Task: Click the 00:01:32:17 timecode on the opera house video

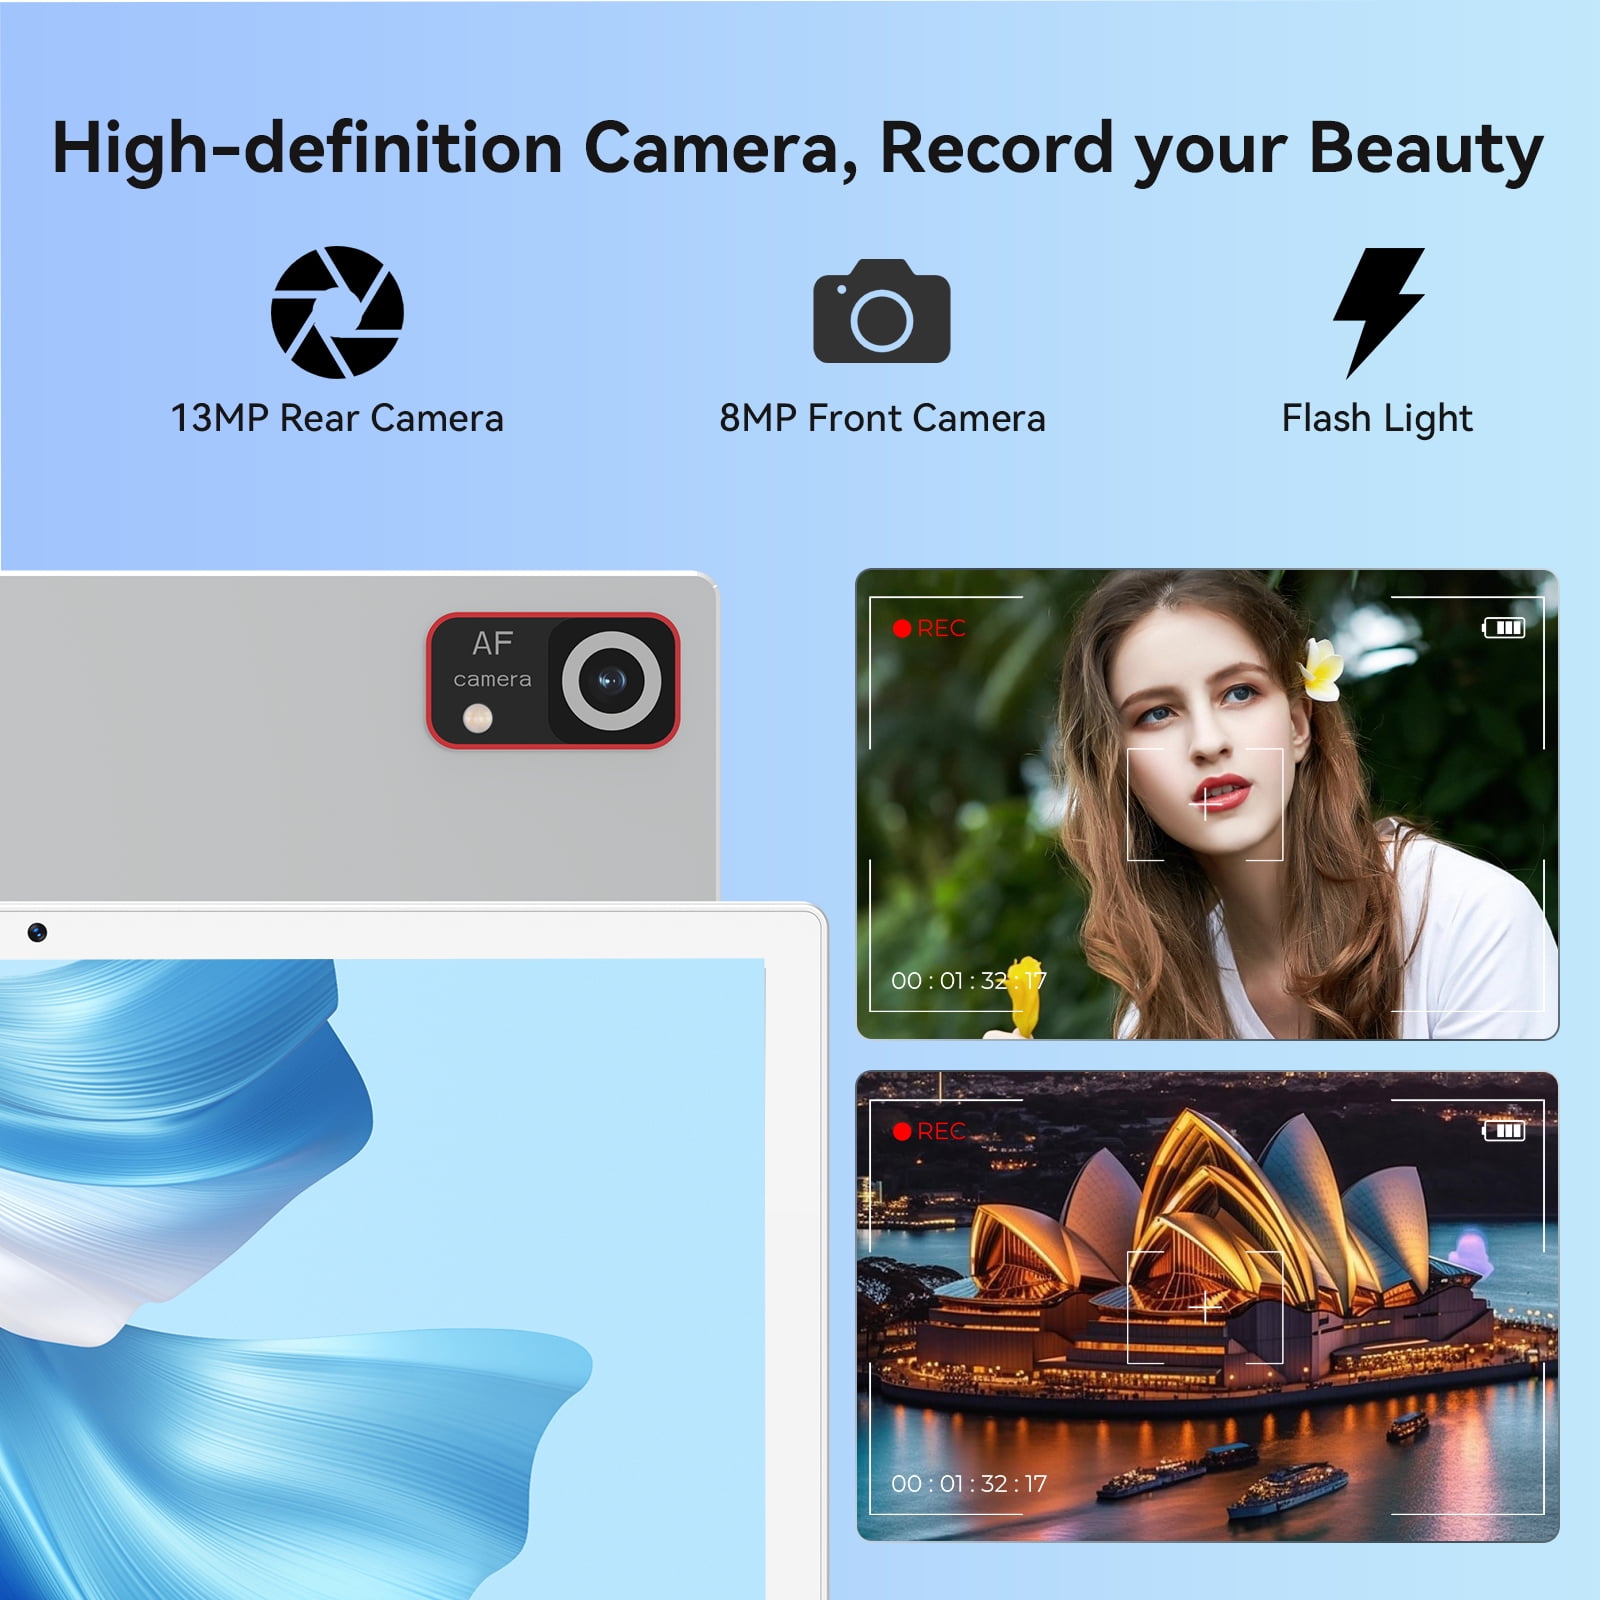Action: point(968,1484)
